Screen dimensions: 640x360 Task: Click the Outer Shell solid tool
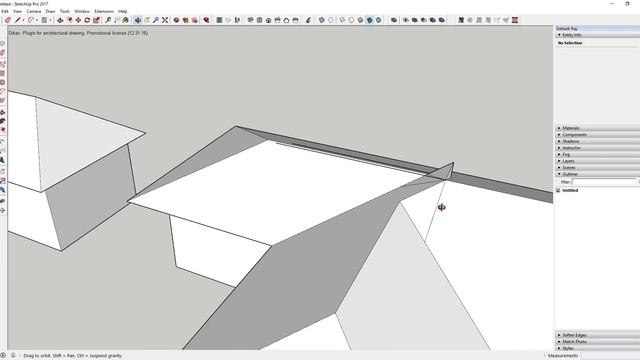[394, 20]
